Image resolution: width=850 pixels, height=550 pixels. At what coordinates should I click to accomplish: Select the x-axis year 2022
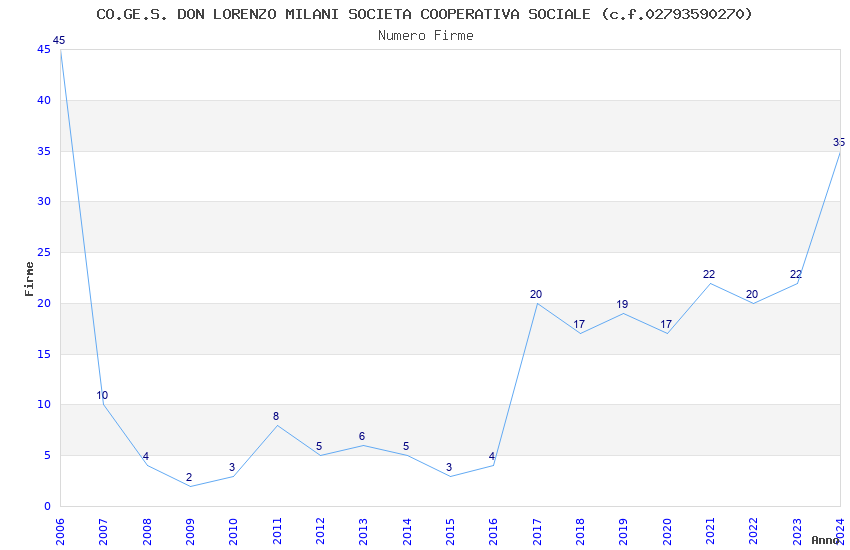tap(754, 532)
